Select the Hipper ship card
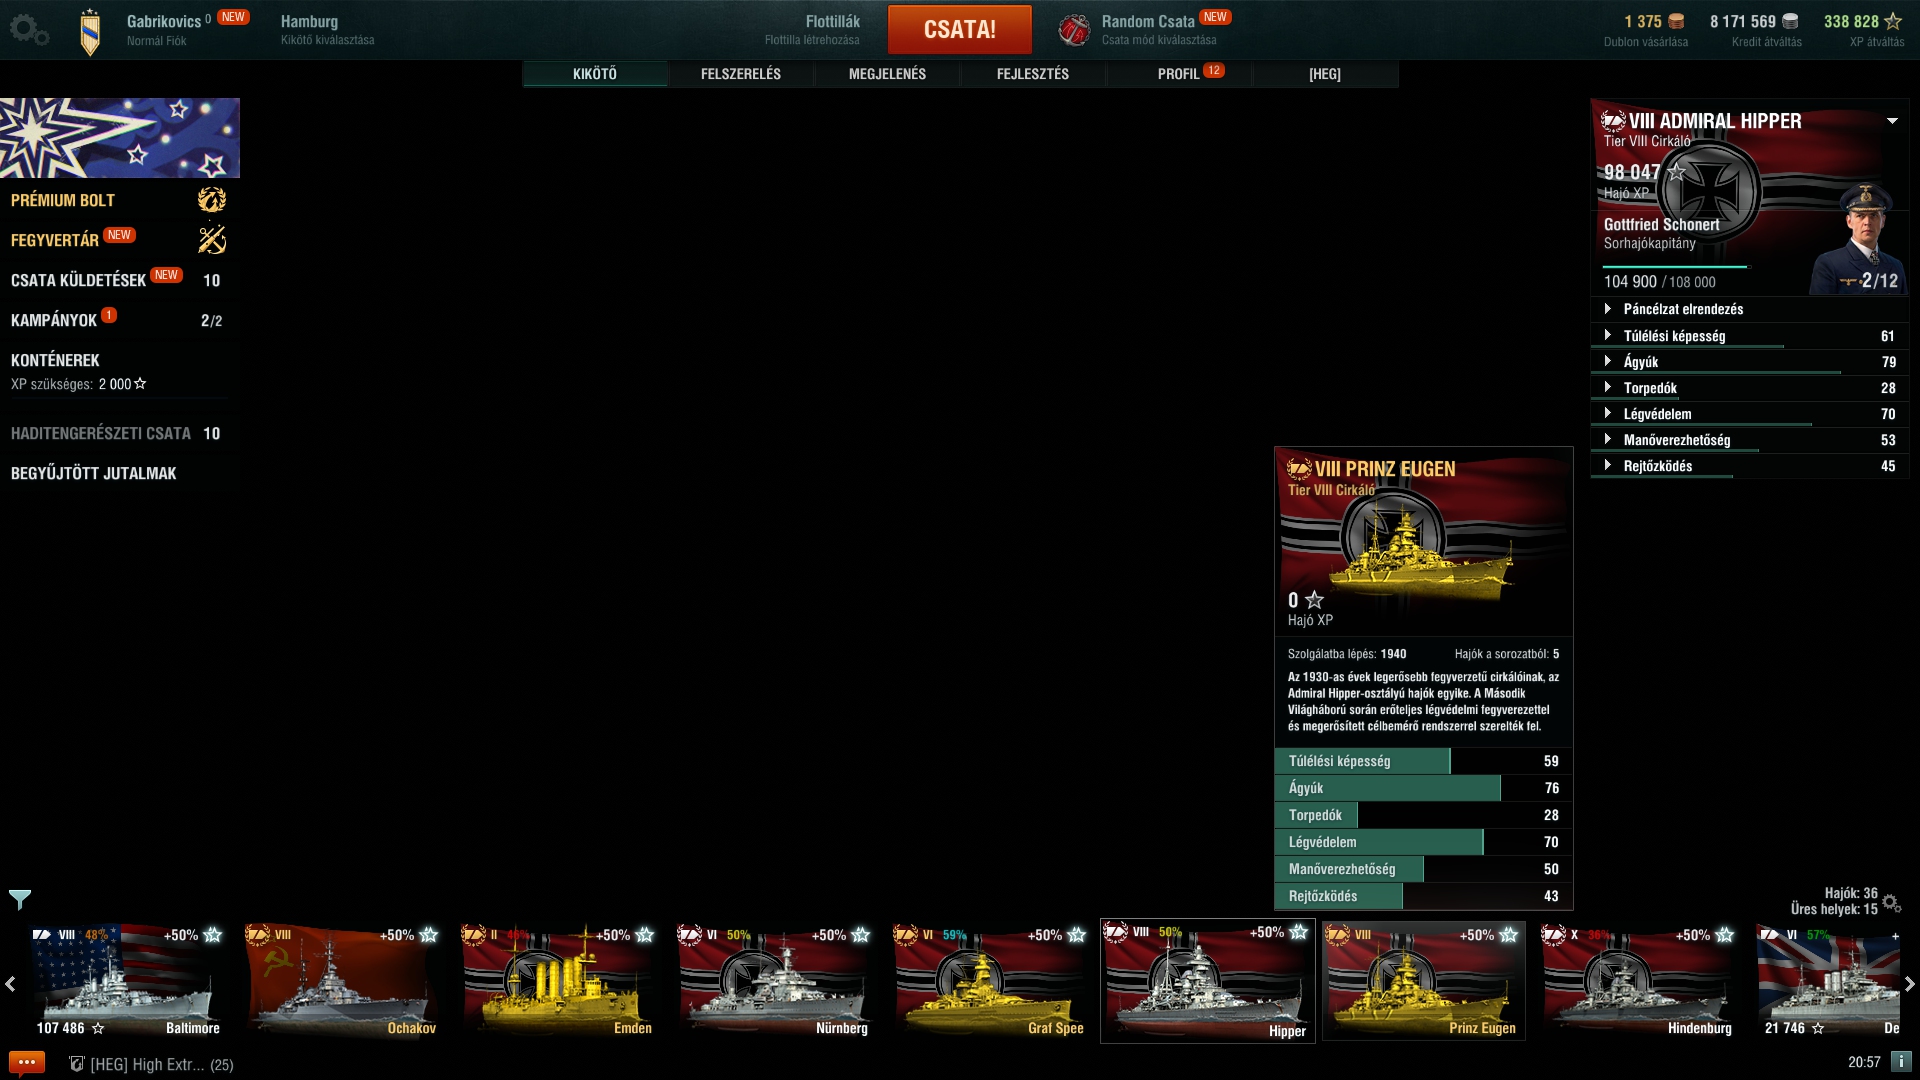1920x1080 pixels. click(x=1208, y=980)
